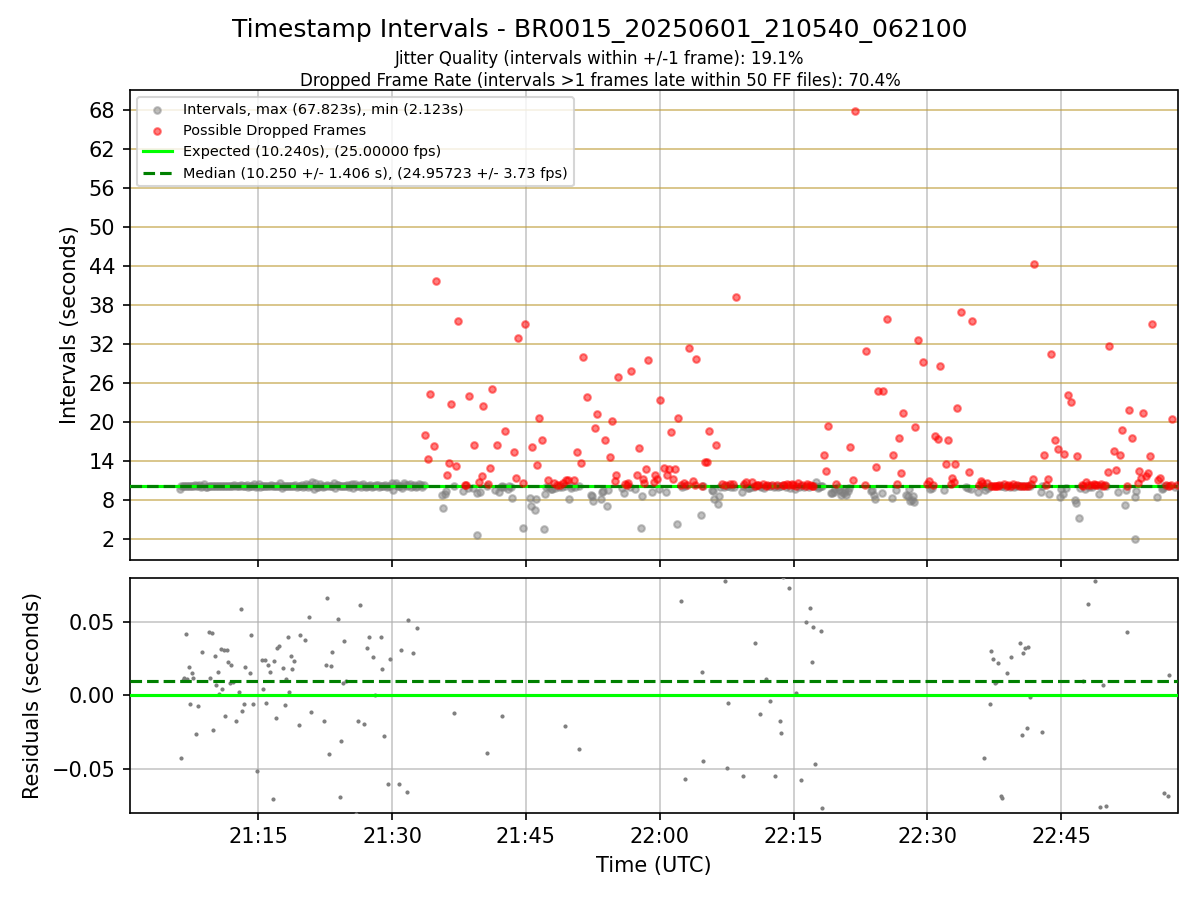Click the Intervals max/min legend entry
This screenshot has width=1200, height=900.
pyautogui.click(x=323, y=108)
